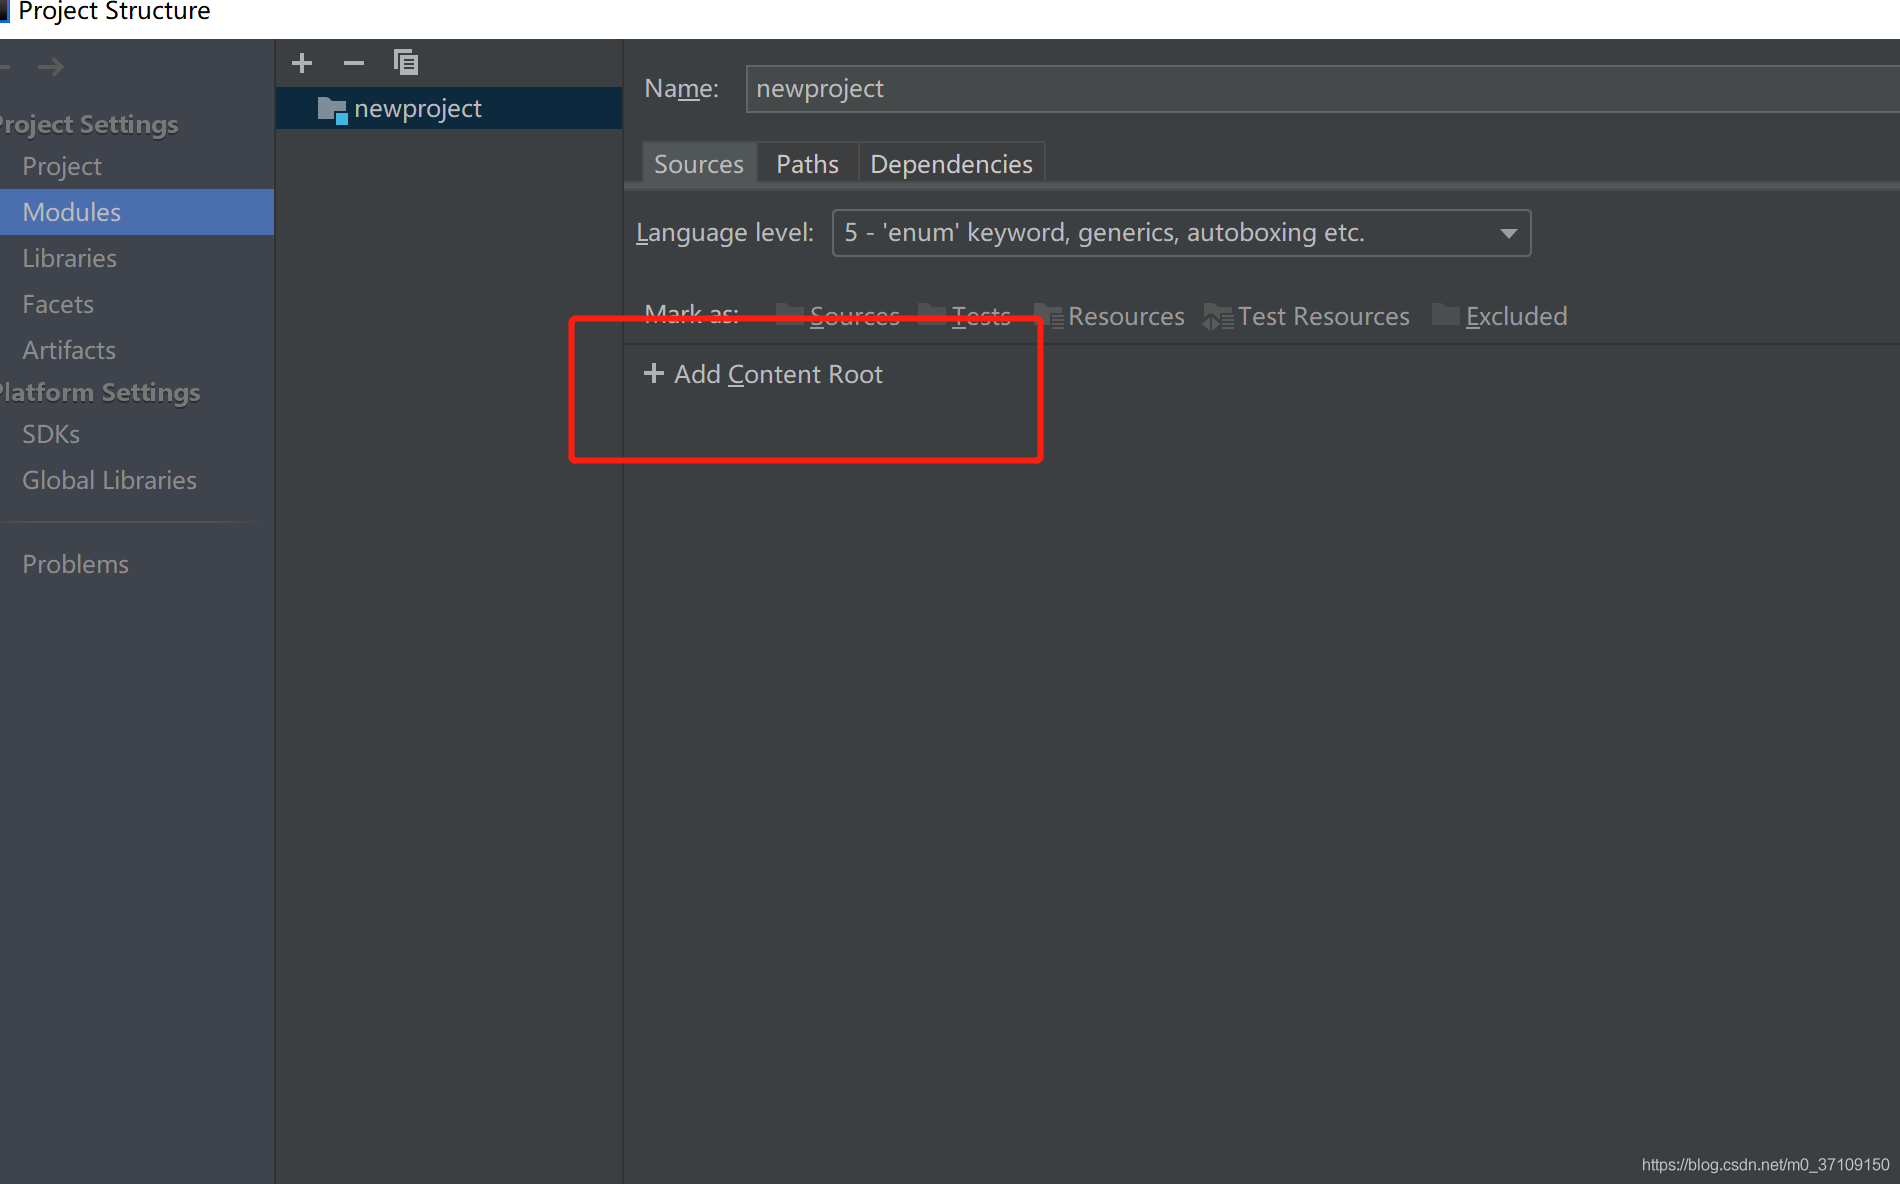Click the remove module minus icon
Screen dimensions: 1900x1184
[x=354, y=64]
